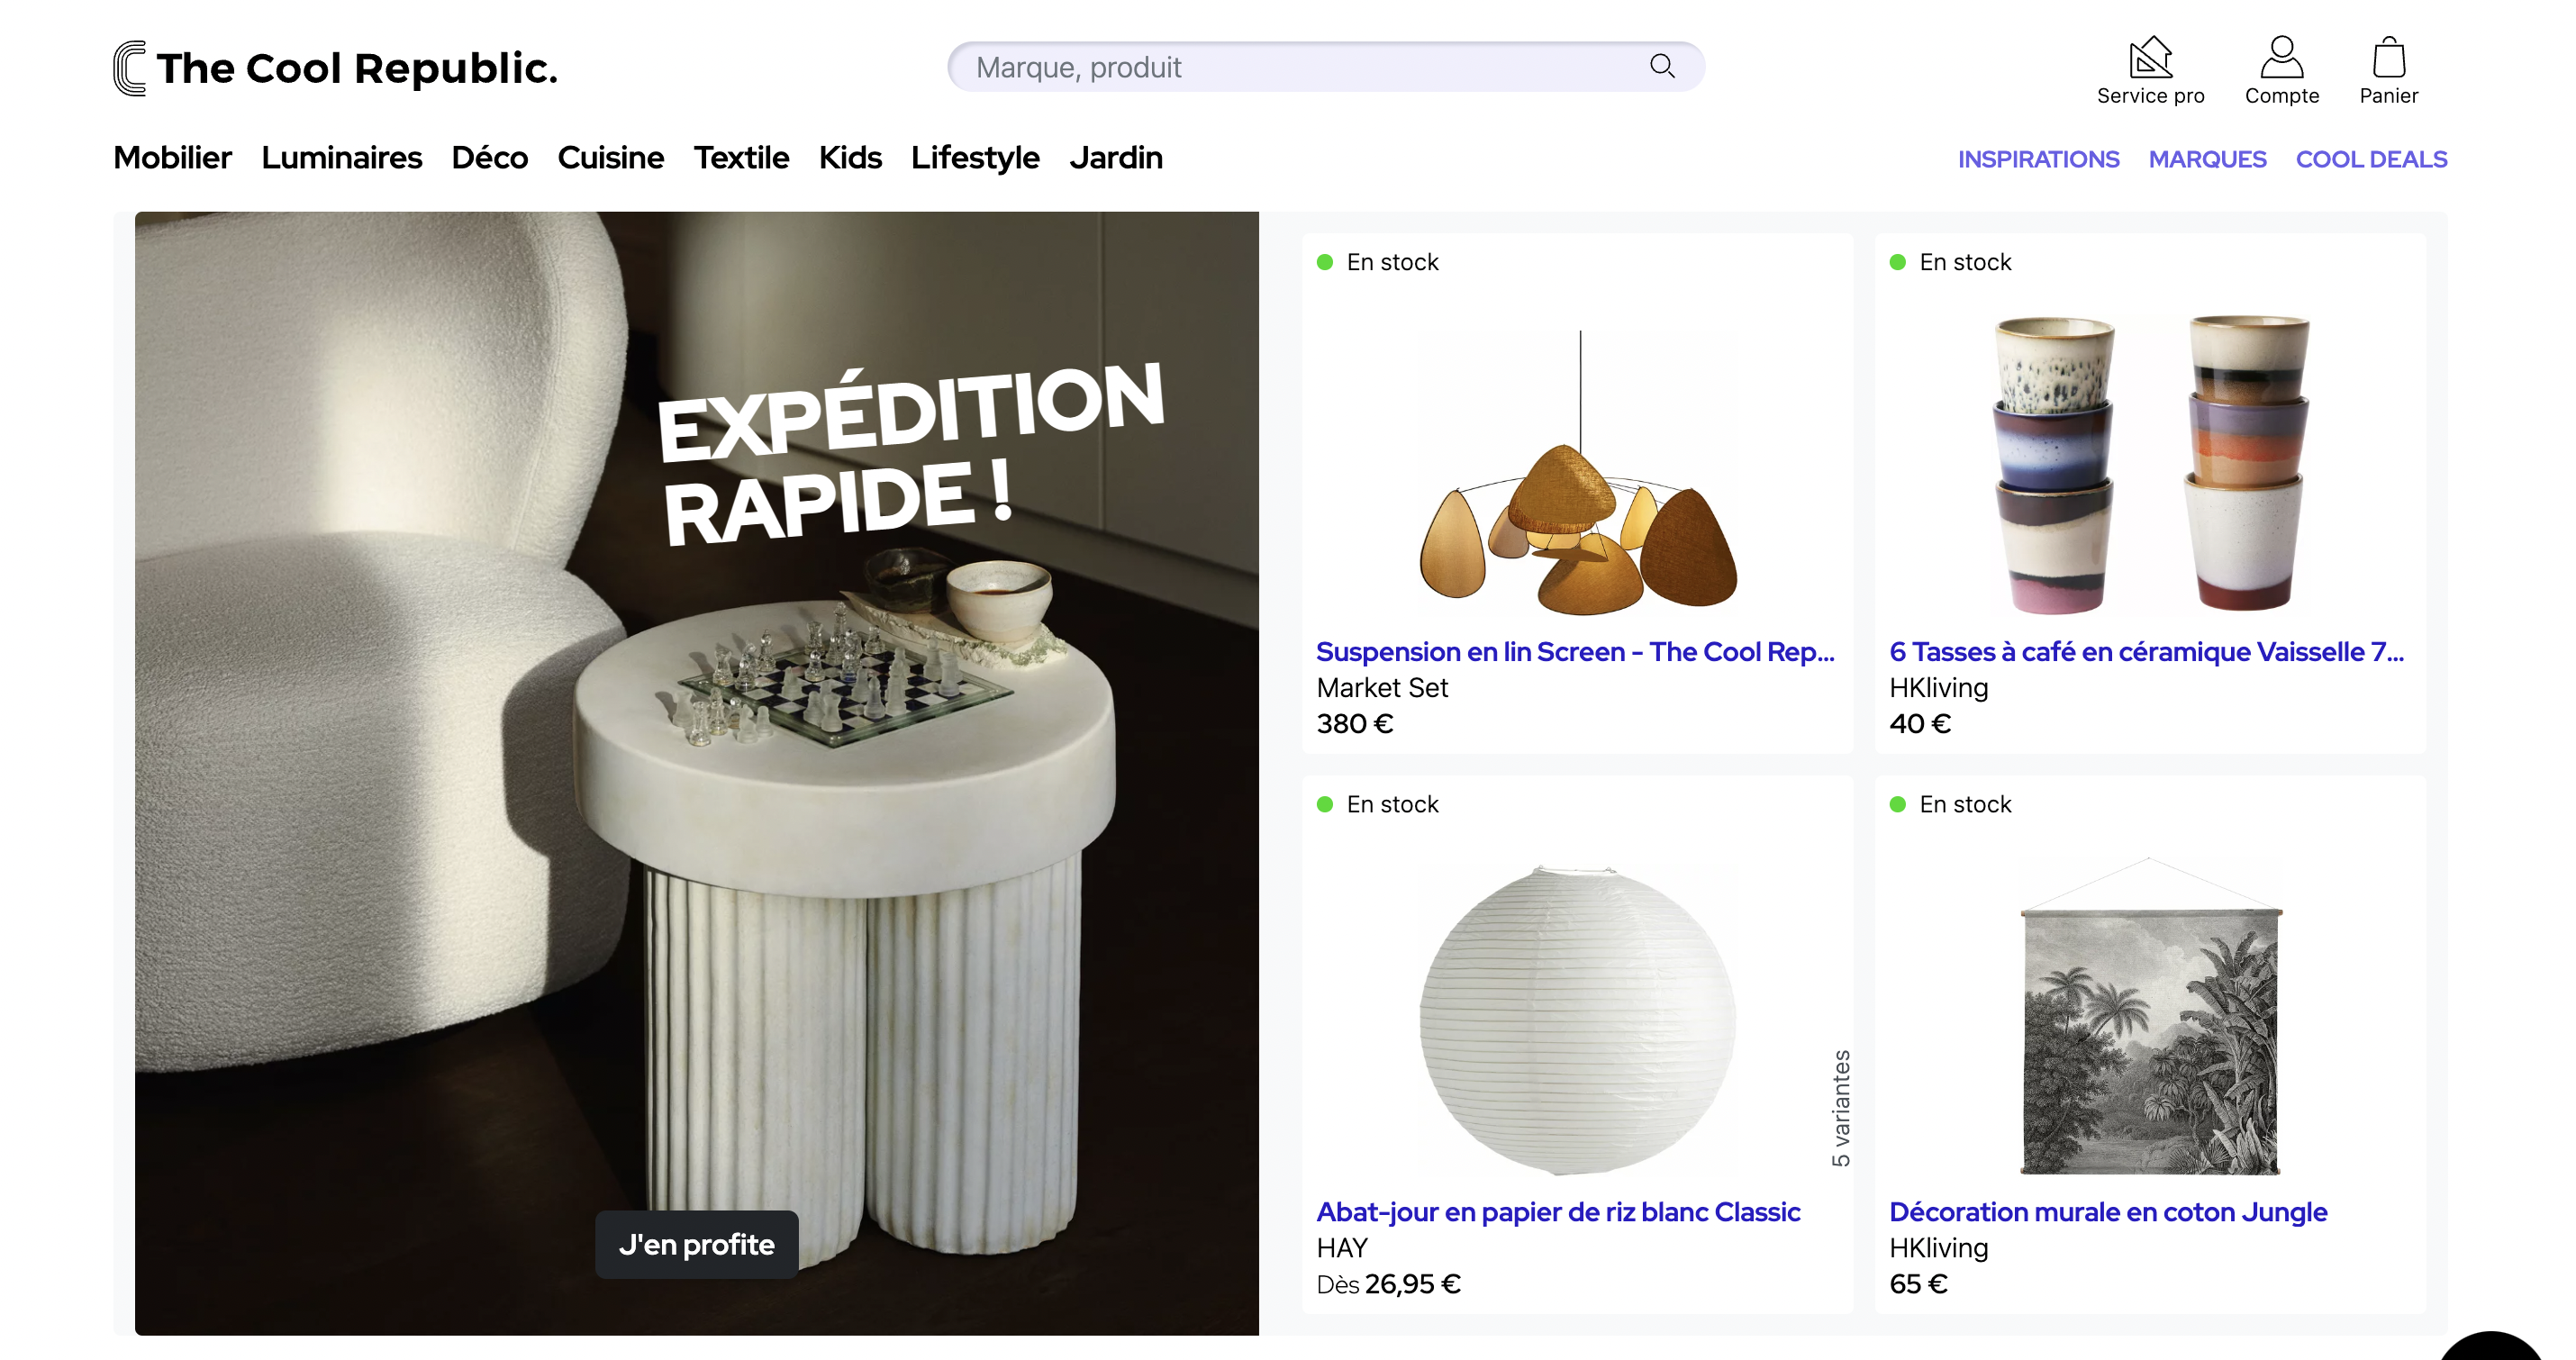Open the Déco menu
2576x1360 pixels.
(489, 158)
